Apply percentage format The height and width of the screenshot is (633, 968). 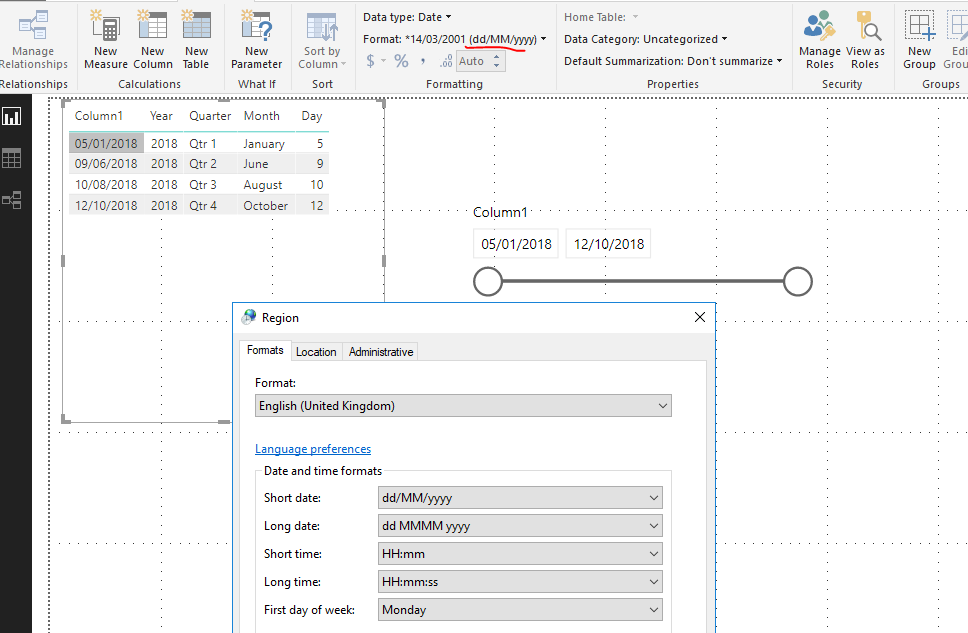[401, 61]
